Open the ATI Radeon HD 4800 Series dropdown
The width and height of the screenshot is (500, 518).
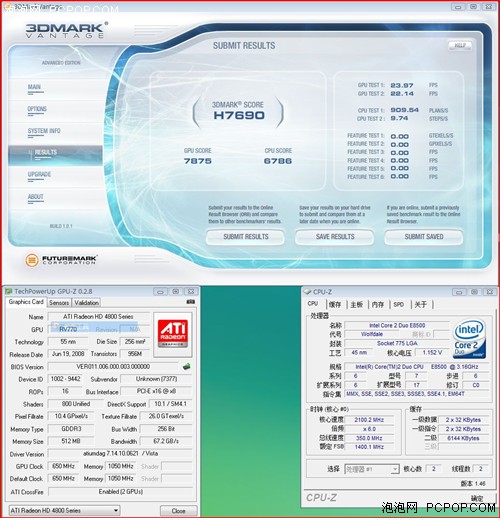[x=65, y=510]
